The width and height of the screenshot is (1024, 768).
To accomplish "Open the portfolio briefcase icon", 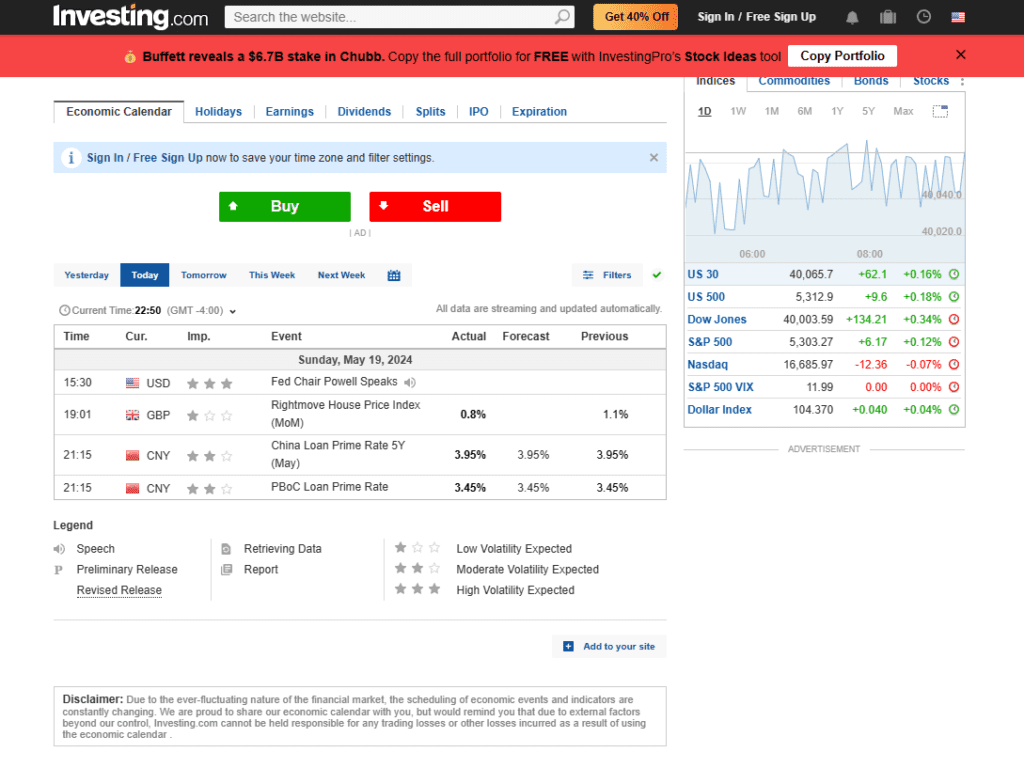I will coord(888,17).
